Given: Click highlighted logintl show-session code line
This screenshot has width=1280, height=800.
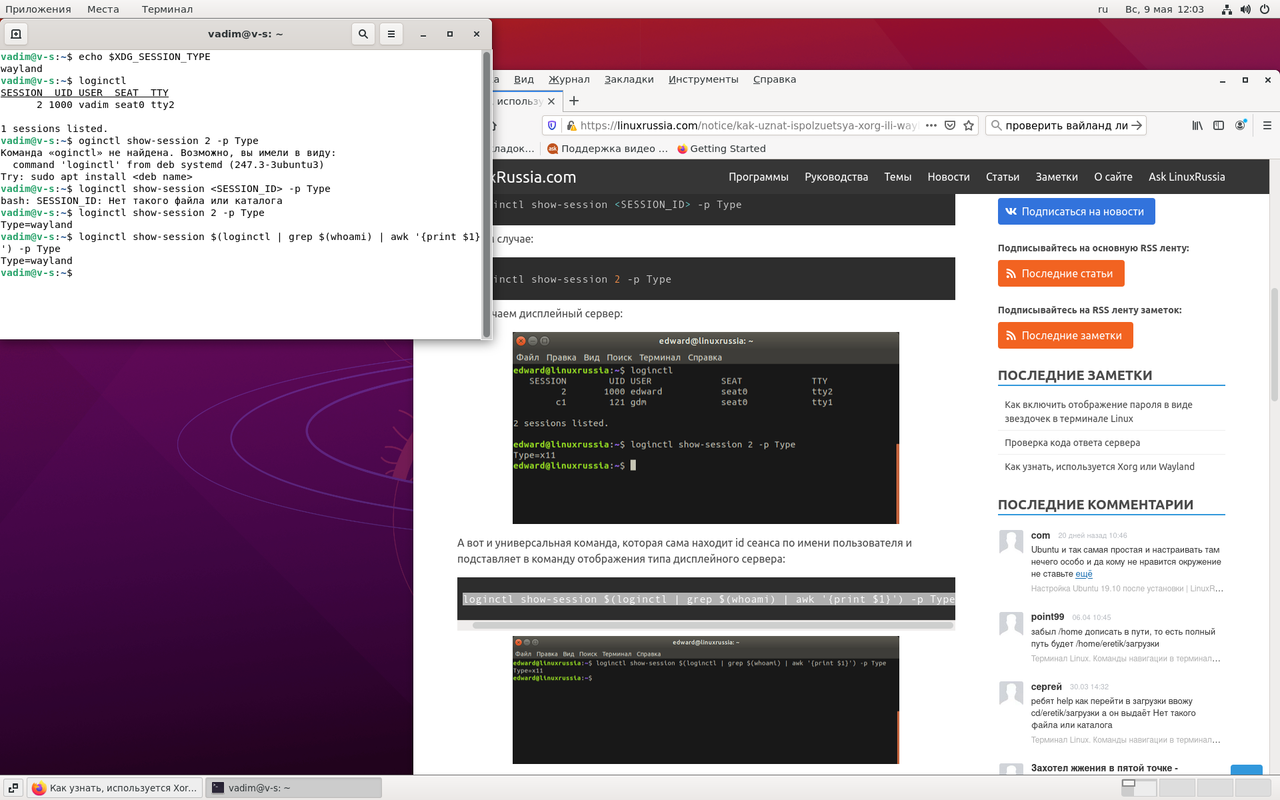Looking at the screenshot, I should [708, 599].
